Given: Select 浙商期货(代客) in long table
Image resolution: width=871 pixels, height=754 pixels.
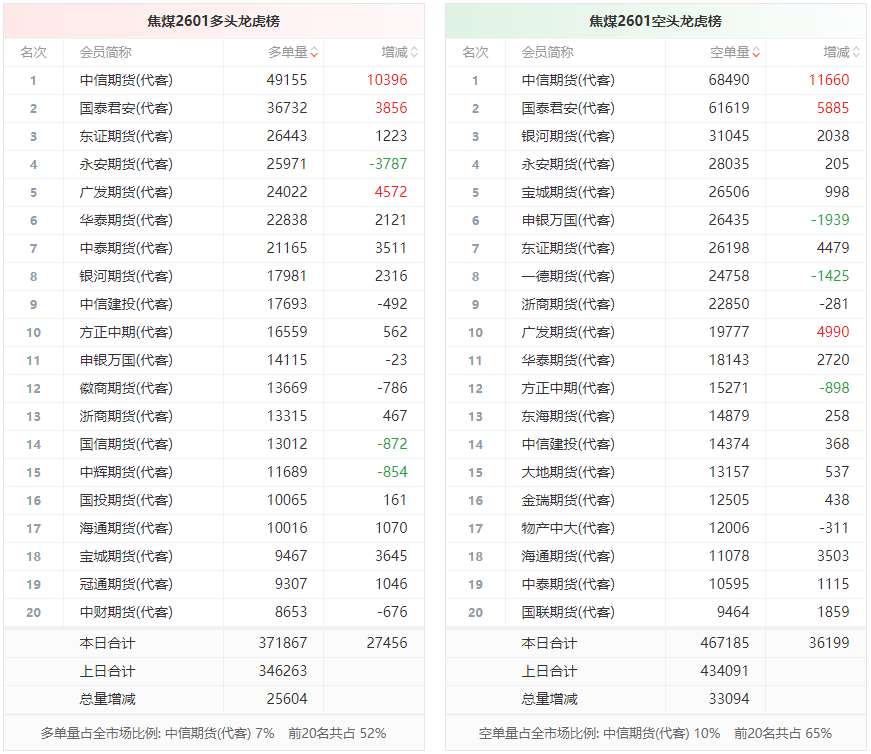Looking at the screenshot, I should [x=126, y=416].
